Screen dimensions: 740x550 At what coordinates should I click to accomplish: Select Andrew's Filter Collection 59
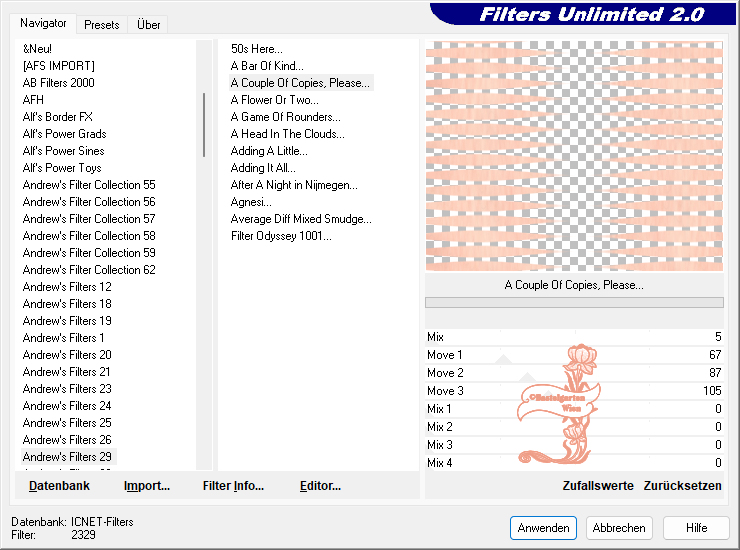pos(89,253)
